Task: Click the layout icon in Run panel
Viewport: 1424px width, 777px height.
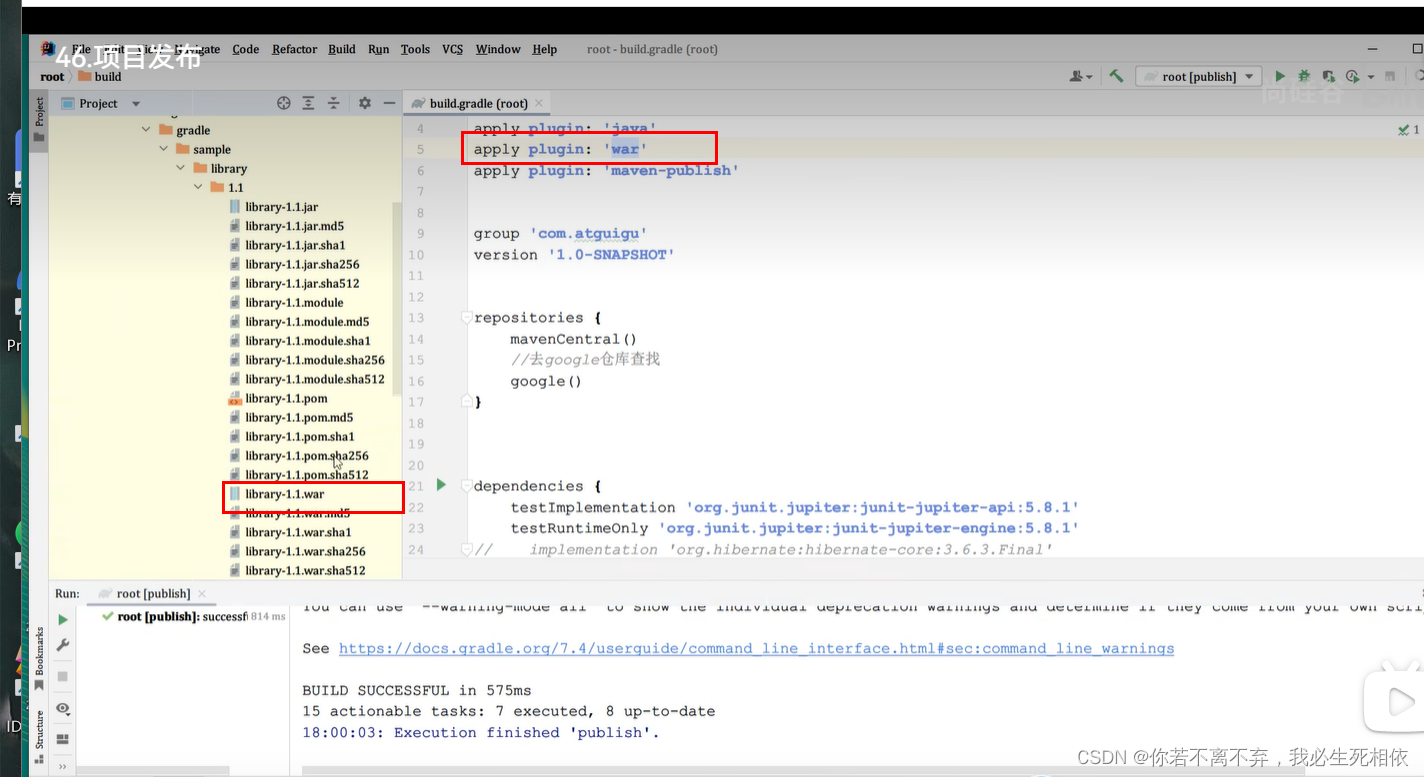Action: 63,739
